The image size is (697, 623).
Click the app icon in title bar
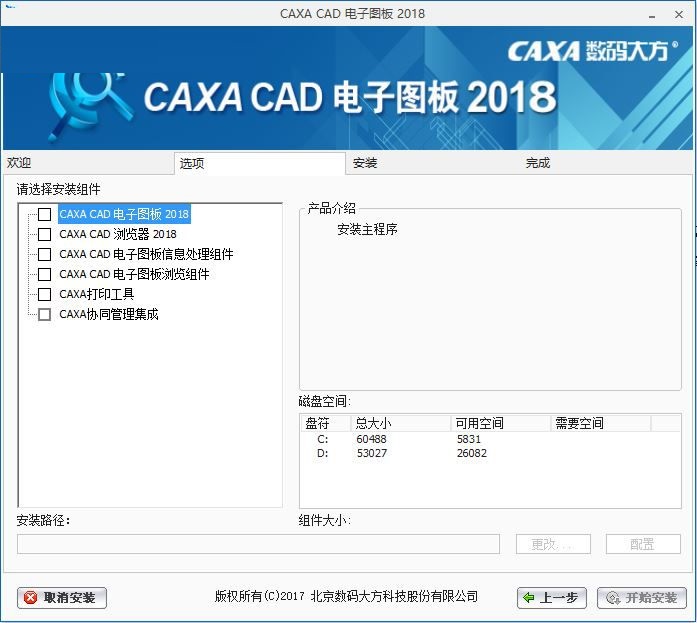[x=10, y=8]
